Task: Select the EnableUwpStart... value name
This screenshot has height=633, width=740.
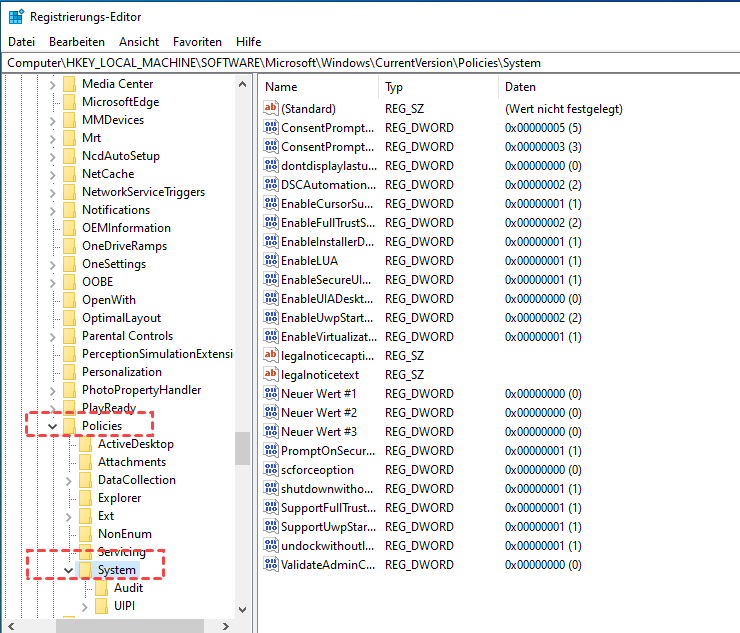Action: (327, 318)
